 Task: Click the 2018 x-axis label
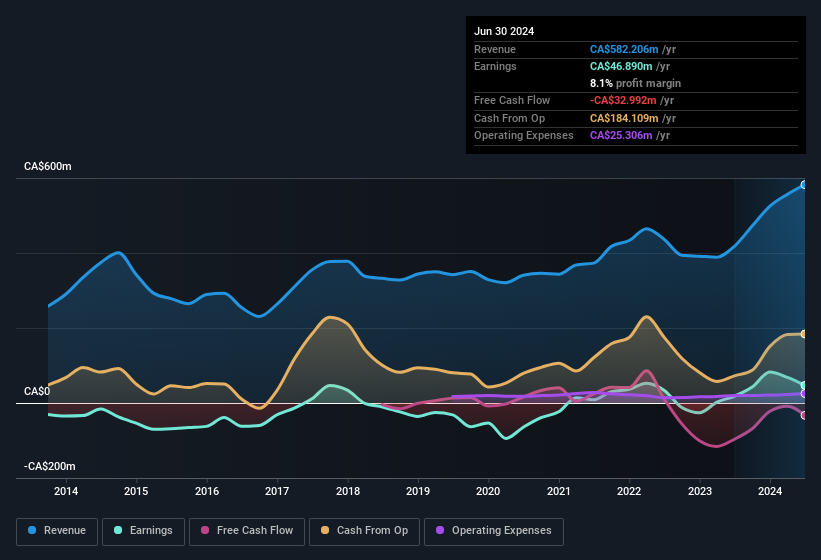point(348,491)
